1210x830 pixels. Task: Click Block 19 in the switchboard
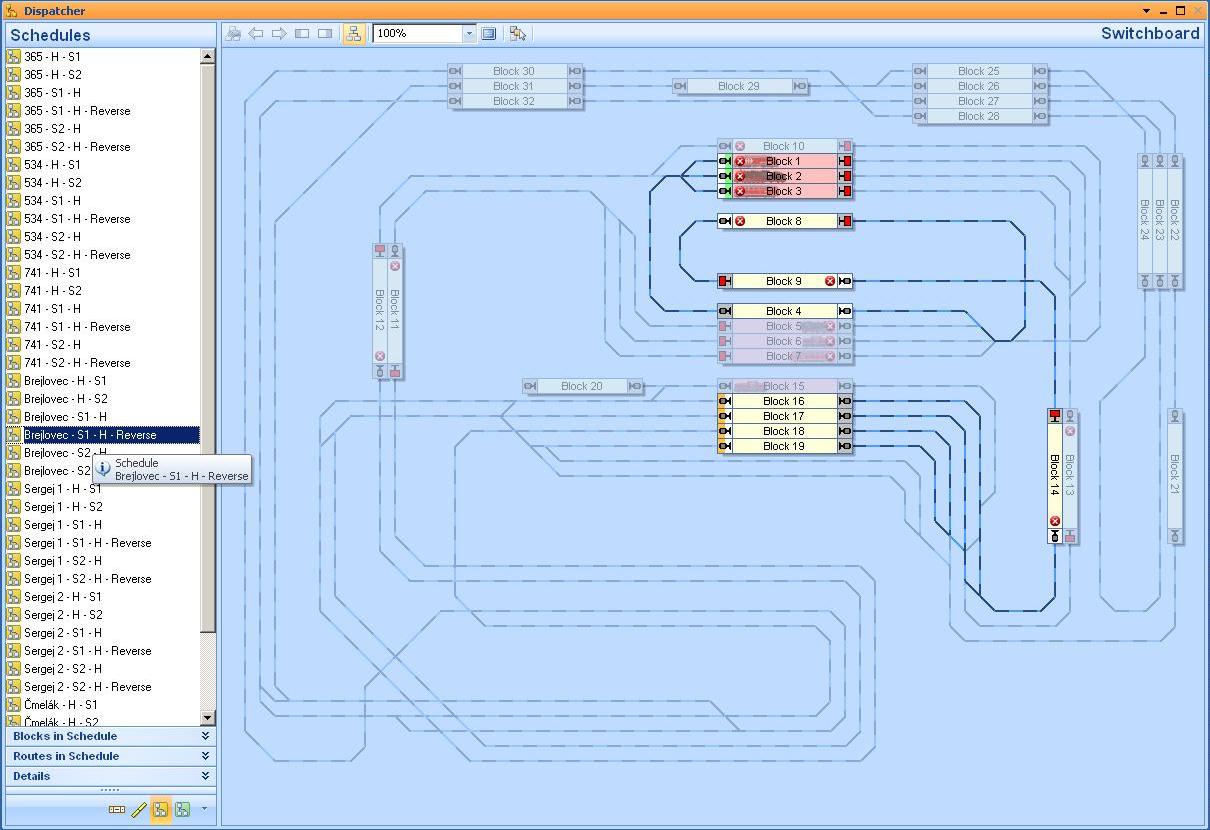[x=784, y=446]
